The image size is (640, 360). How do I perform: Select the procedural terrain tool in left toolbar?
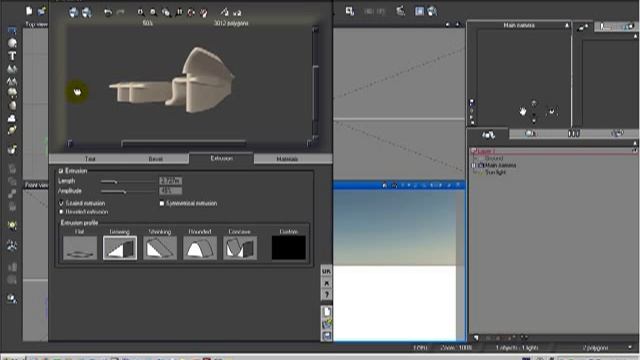tap(12, 81)
